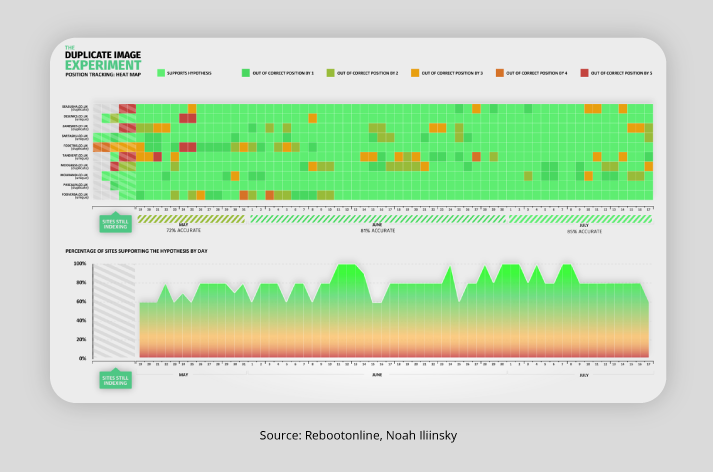Click 'Percentage of sites supporting the hypothesis' heading

pos(136,249)
